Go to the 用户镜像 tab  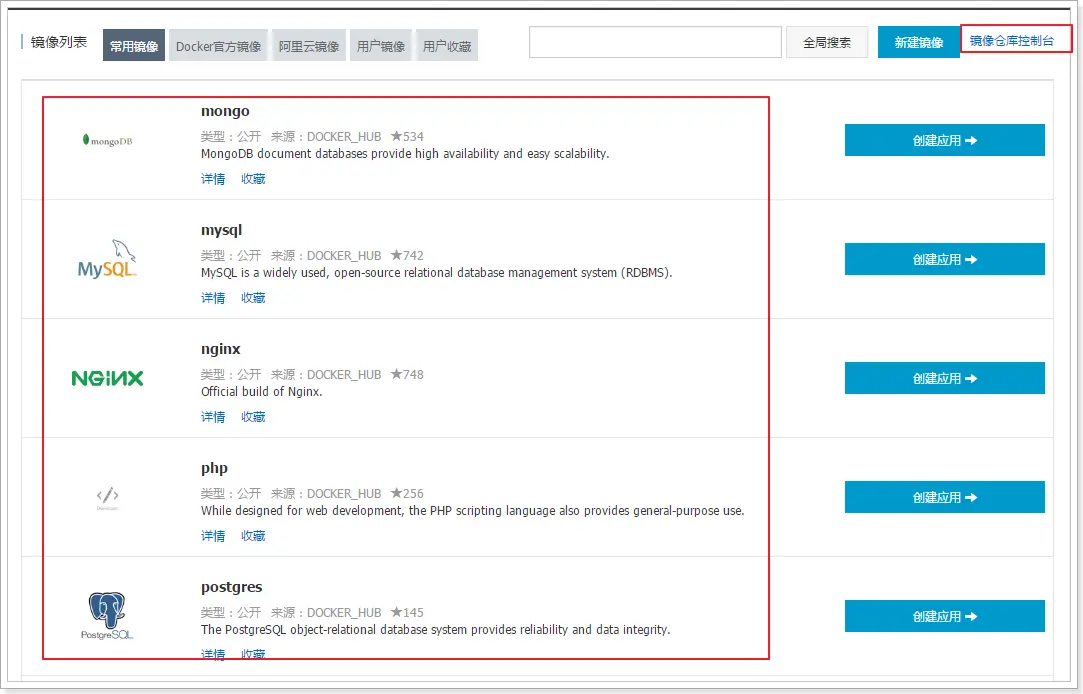point(381,46)
